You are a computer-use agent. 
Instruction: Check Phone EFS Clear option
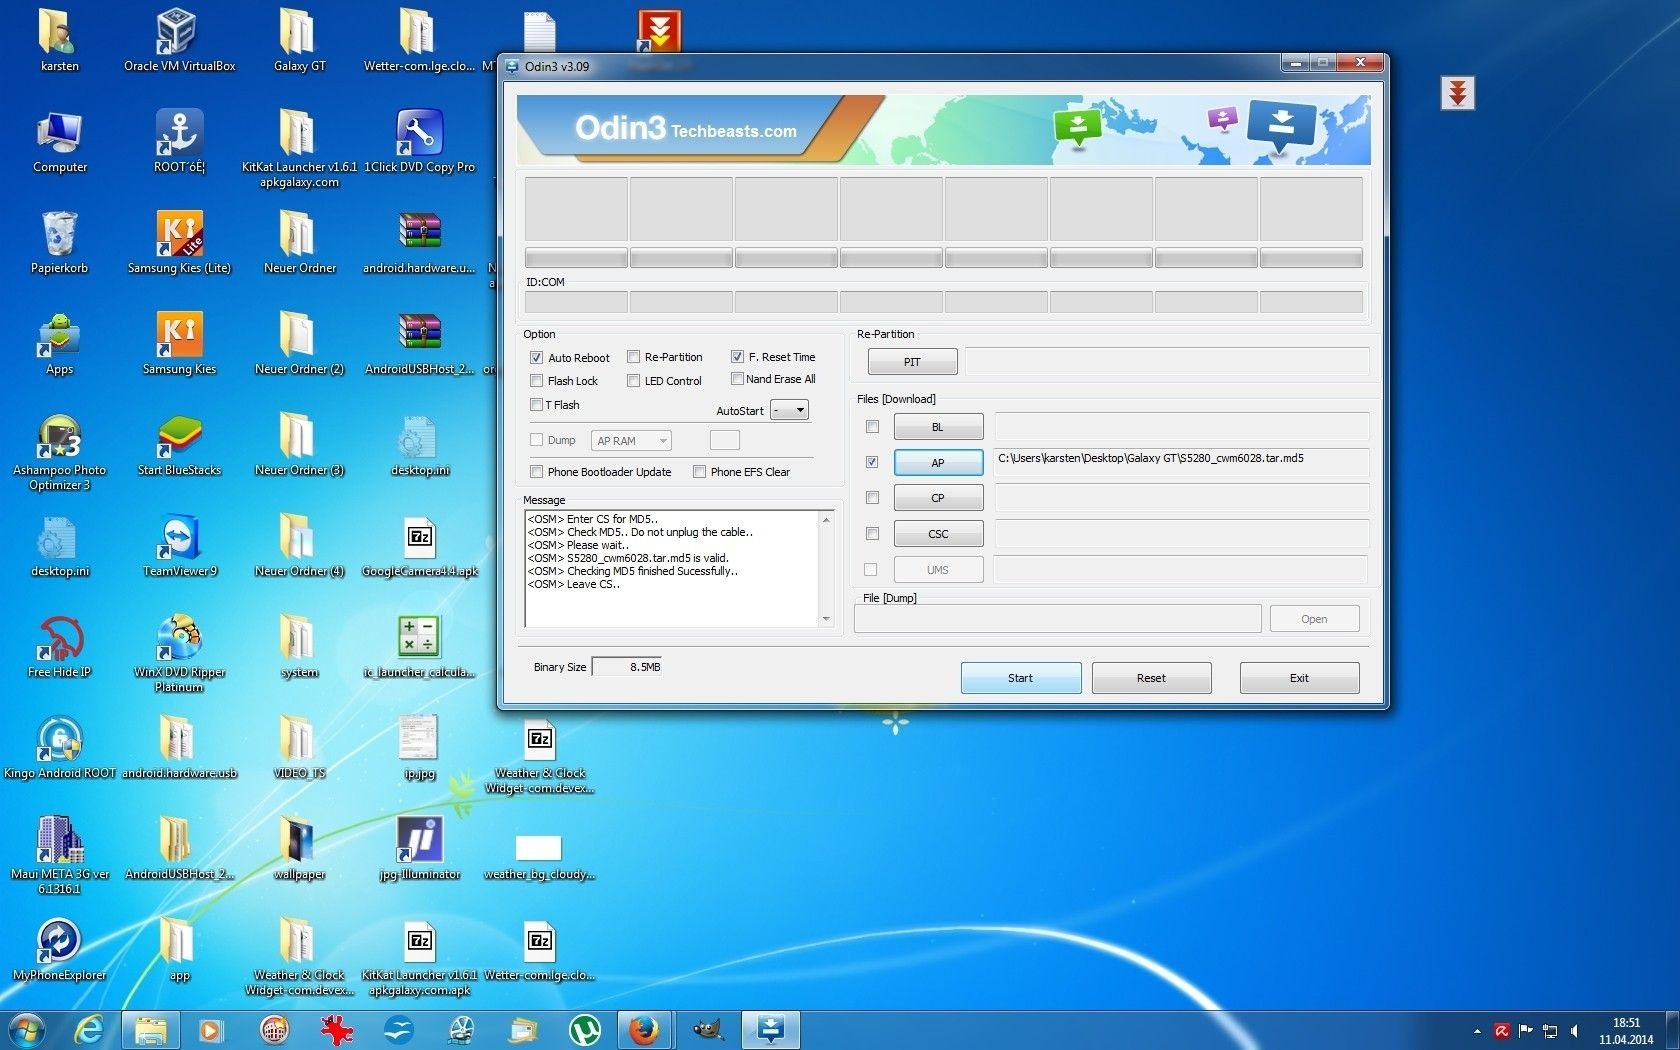coord(699,471)
